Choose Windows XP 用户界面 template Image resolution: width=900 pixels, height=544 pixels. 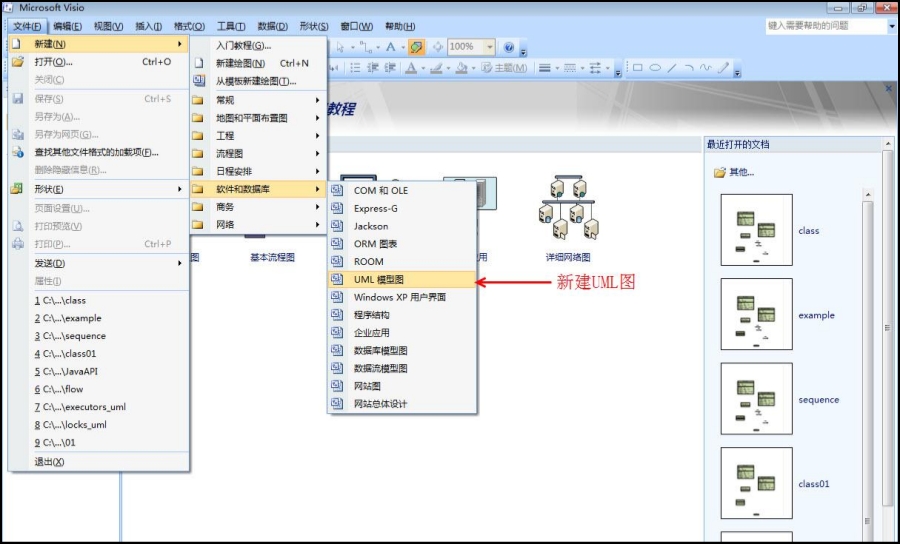pyautogui.click(x=402, y=297)
